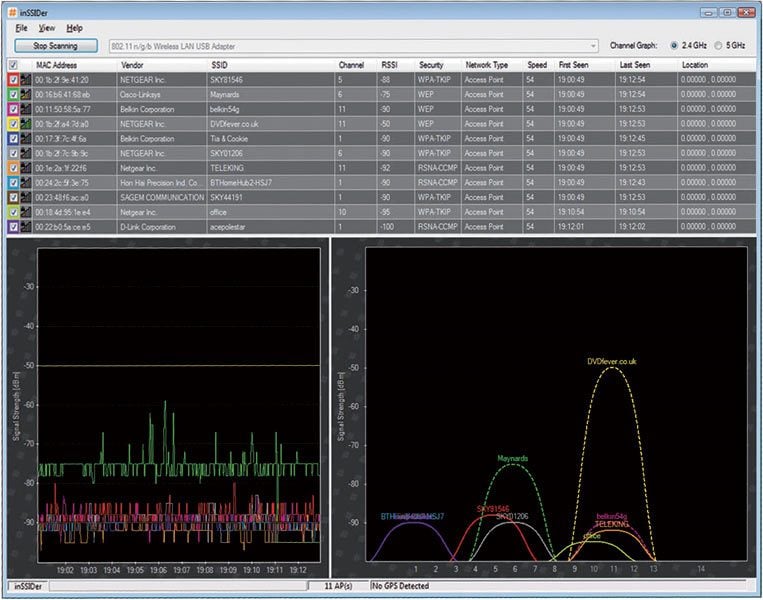Uncheck the Tia & Cookie network checkbox

point(14,139)
